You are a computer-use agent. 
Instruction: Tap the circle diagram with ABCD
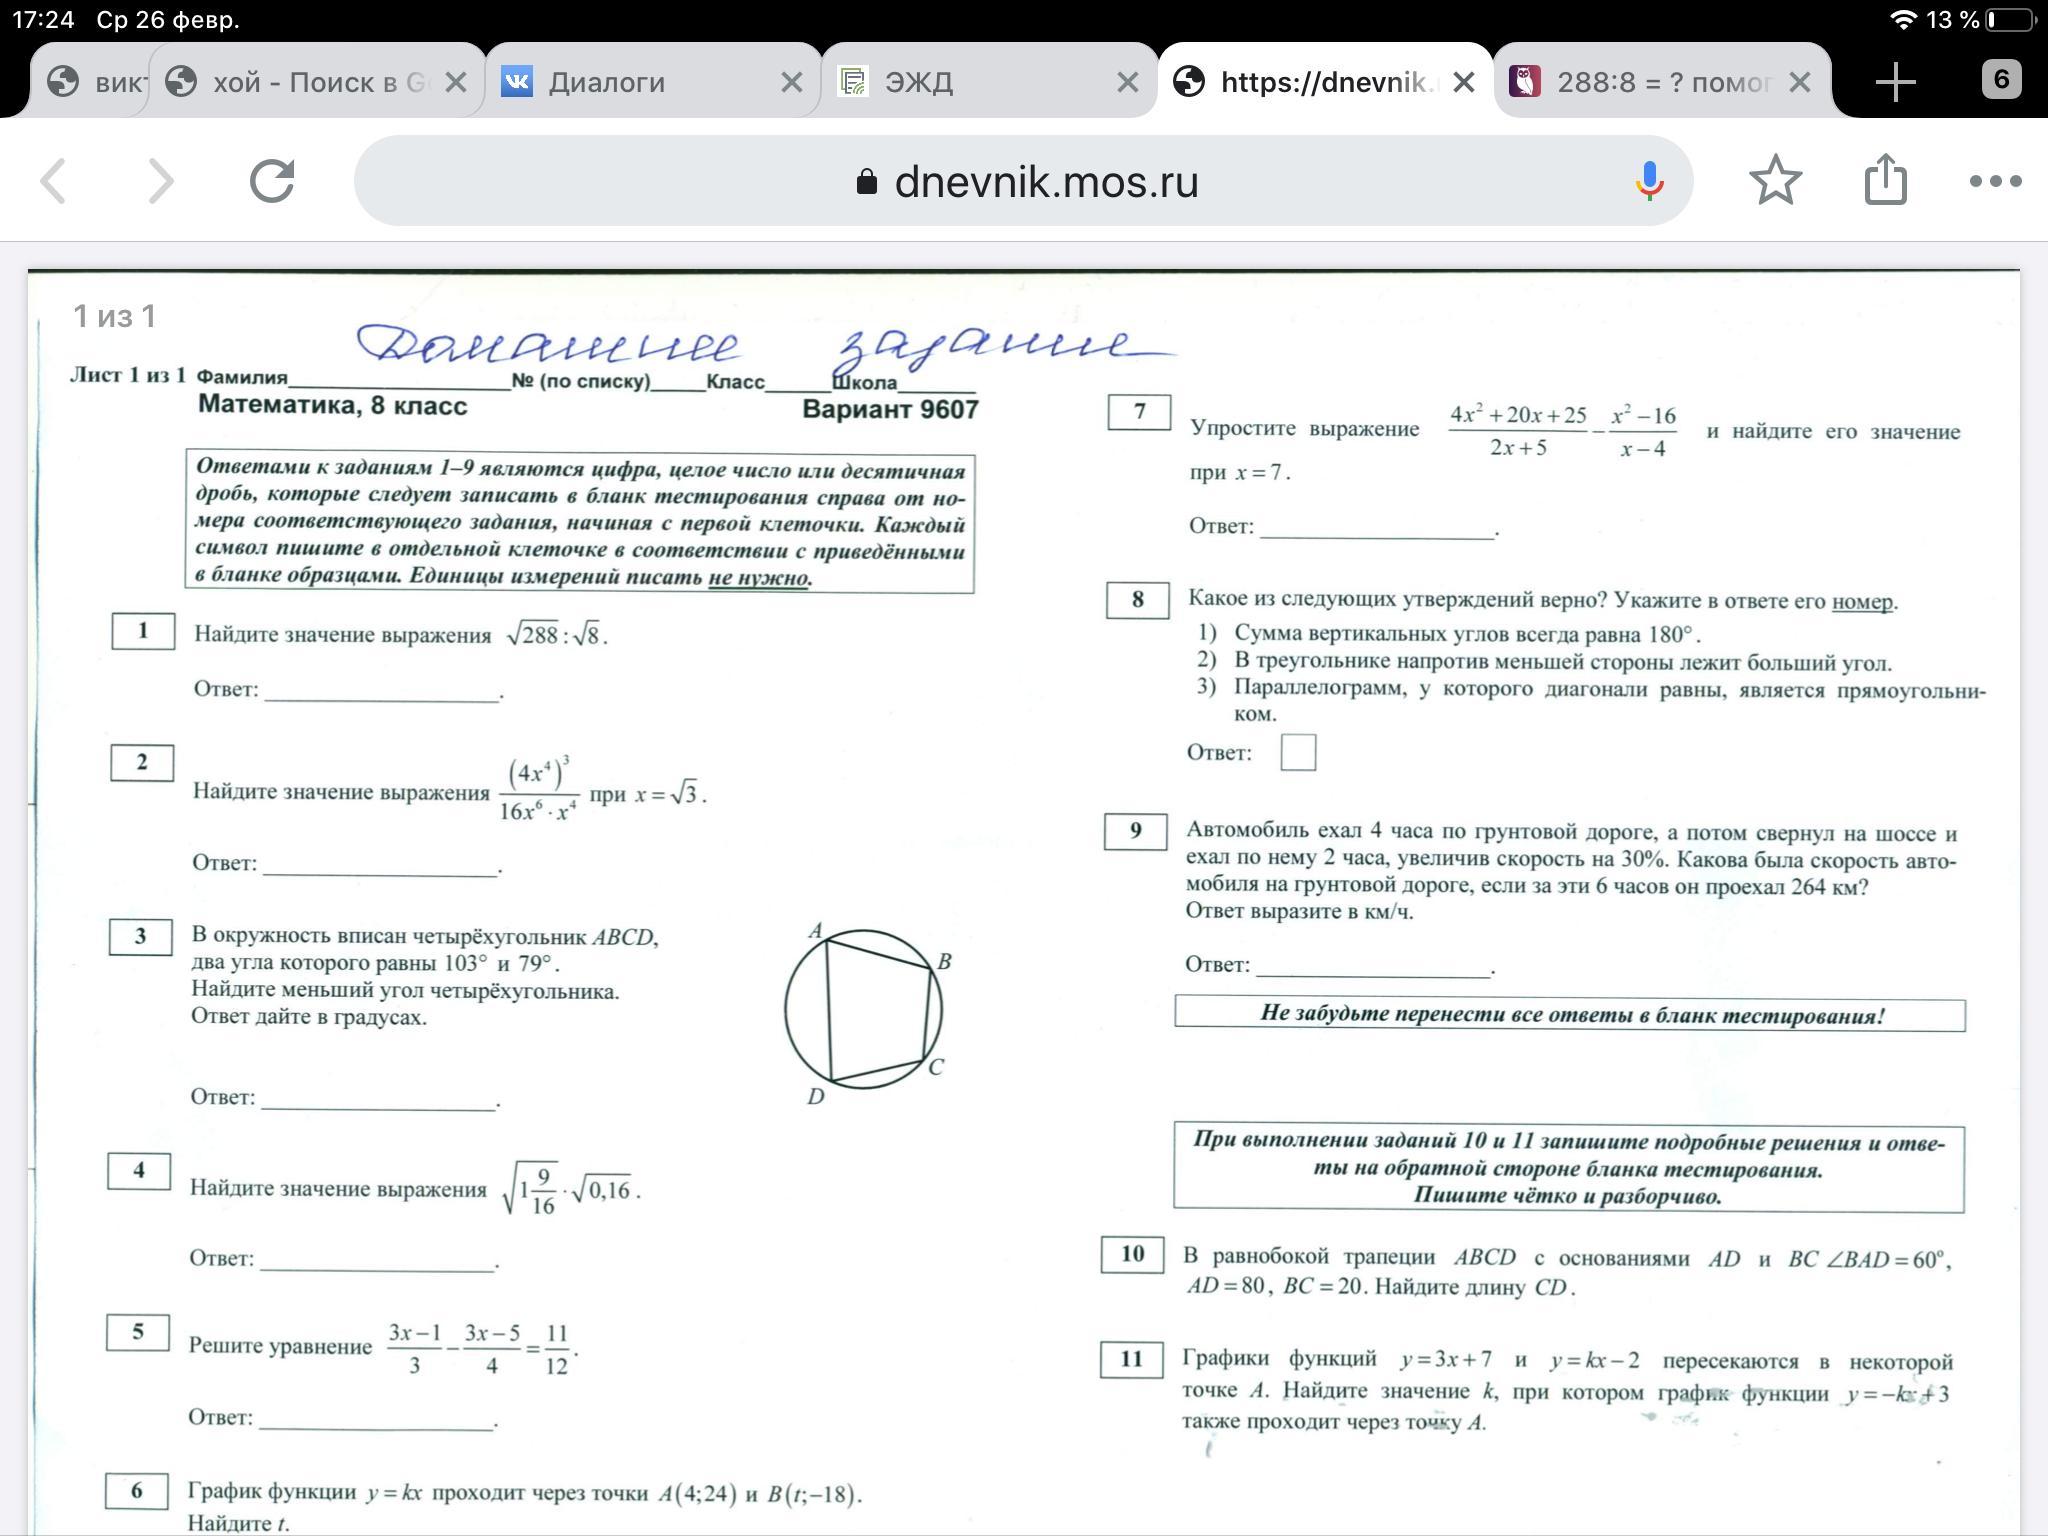865,1010
